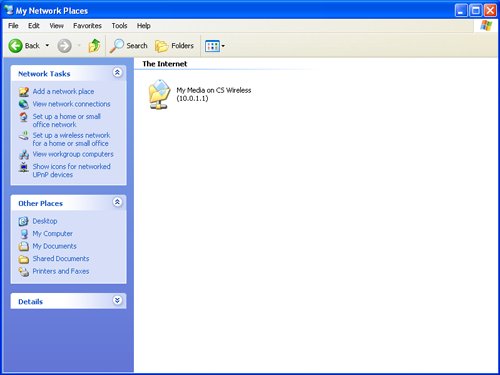Viewport: 500px width, 375px height.
Task: Open the Back history dropdown arrow
Action: pos(47,45)
